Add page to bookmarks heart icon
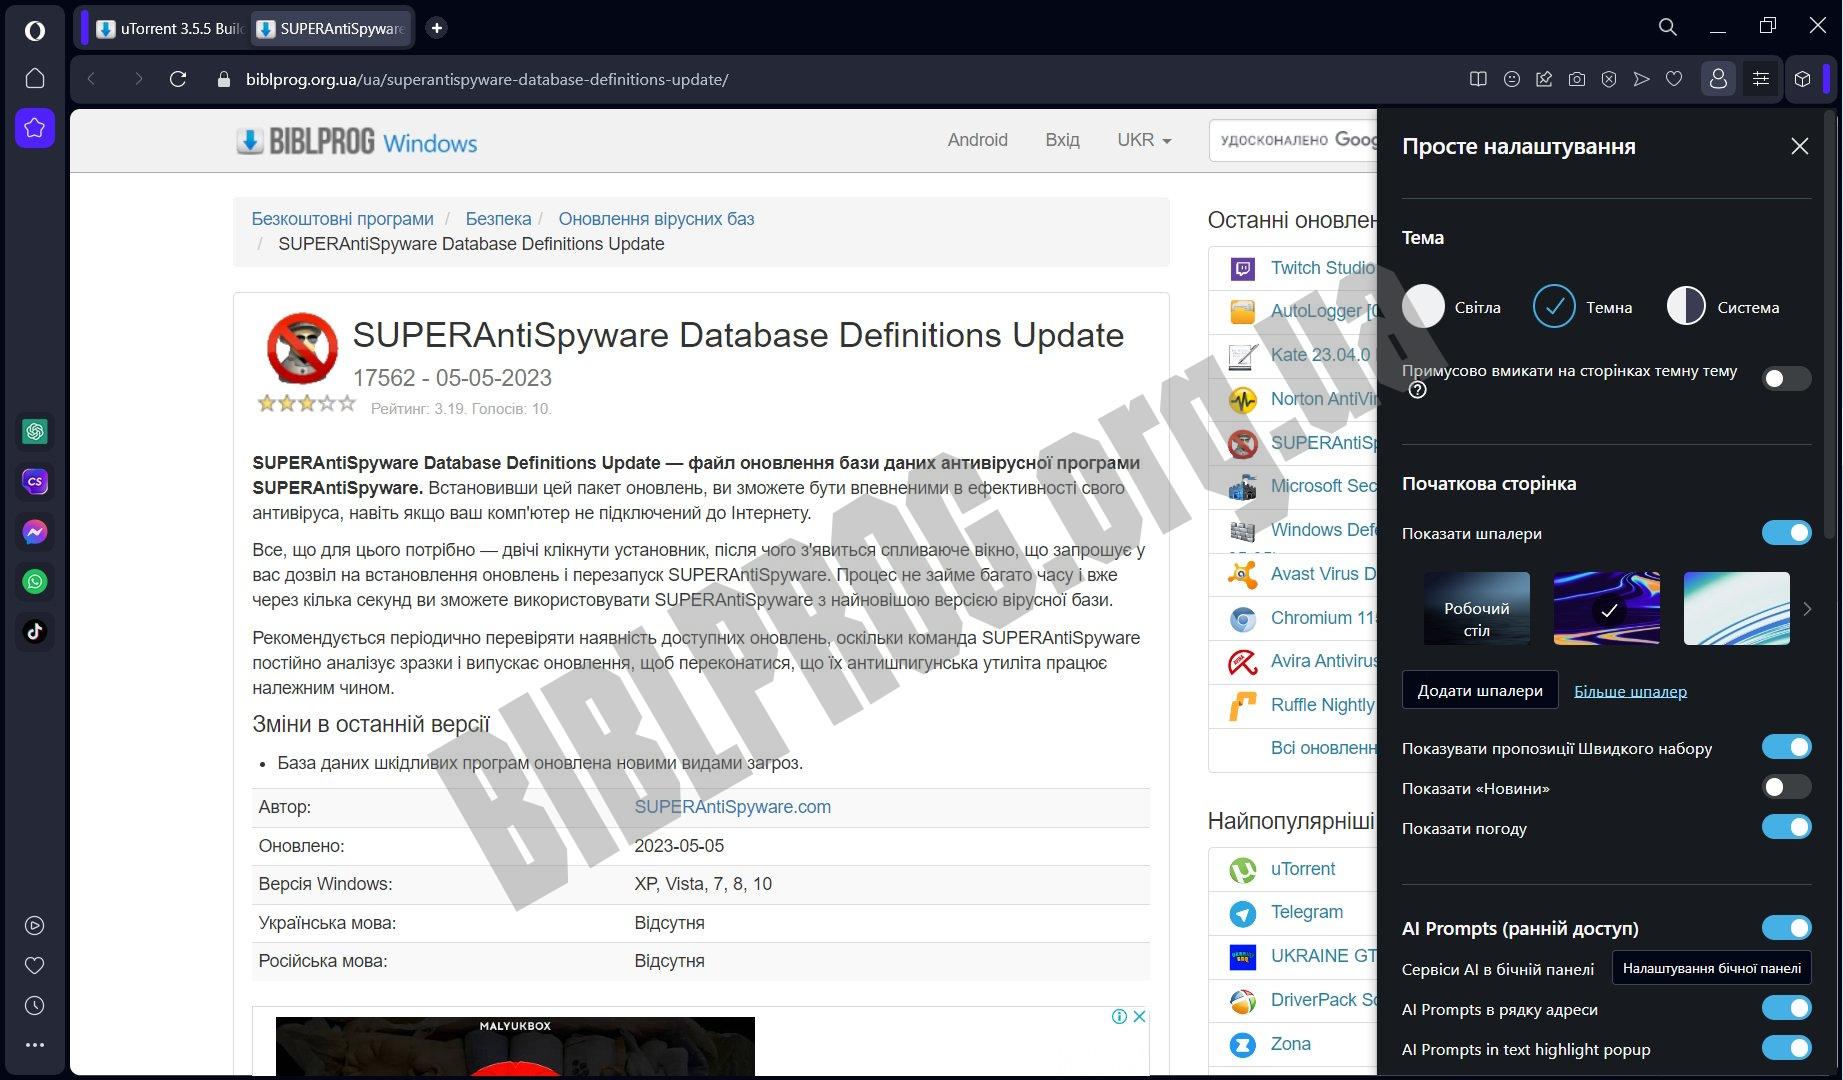The image size is (1843, 1080). pos(1674,79)
